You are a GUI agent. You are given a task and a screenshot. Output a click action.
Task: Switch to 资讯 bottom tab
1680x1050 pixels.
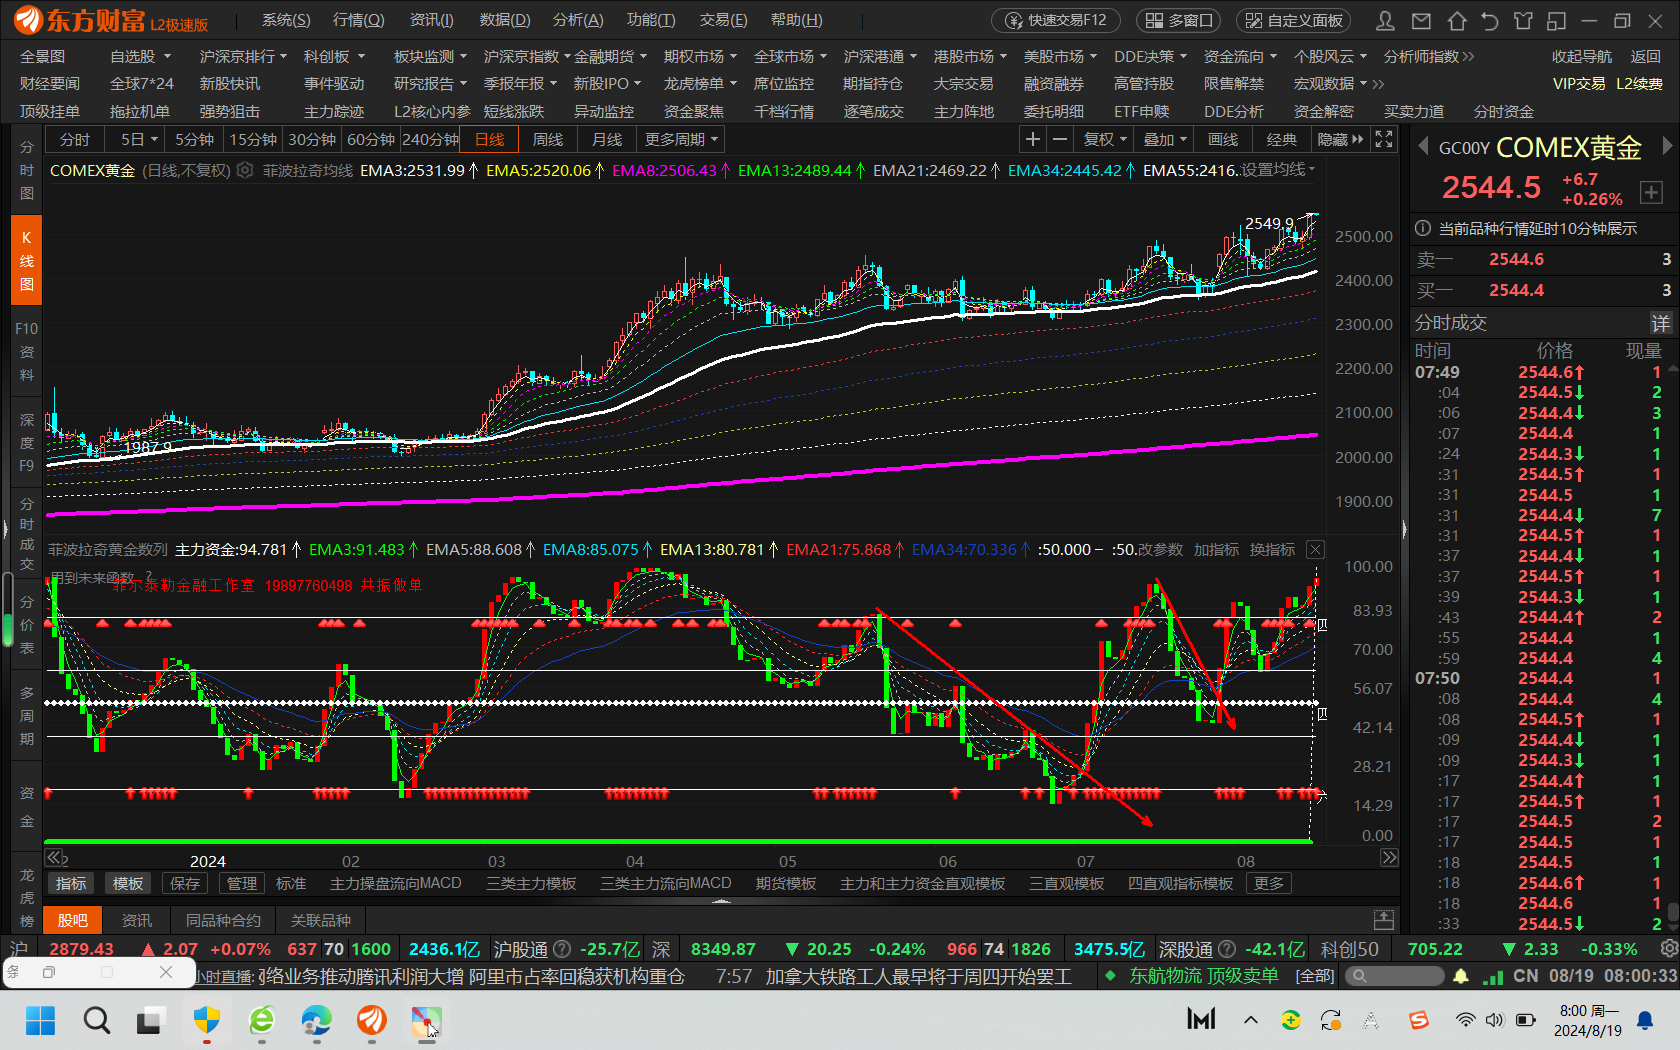(137, 920)
